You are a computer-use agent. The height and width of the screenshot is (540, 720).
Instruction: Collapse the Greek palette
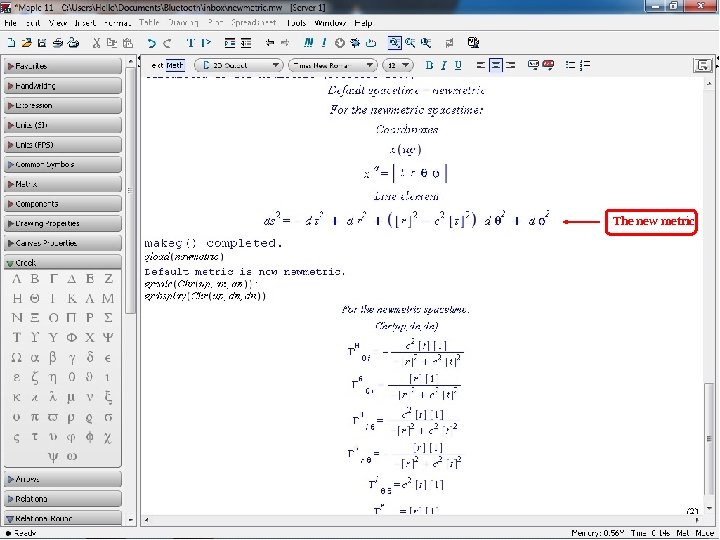coord(63,263)
